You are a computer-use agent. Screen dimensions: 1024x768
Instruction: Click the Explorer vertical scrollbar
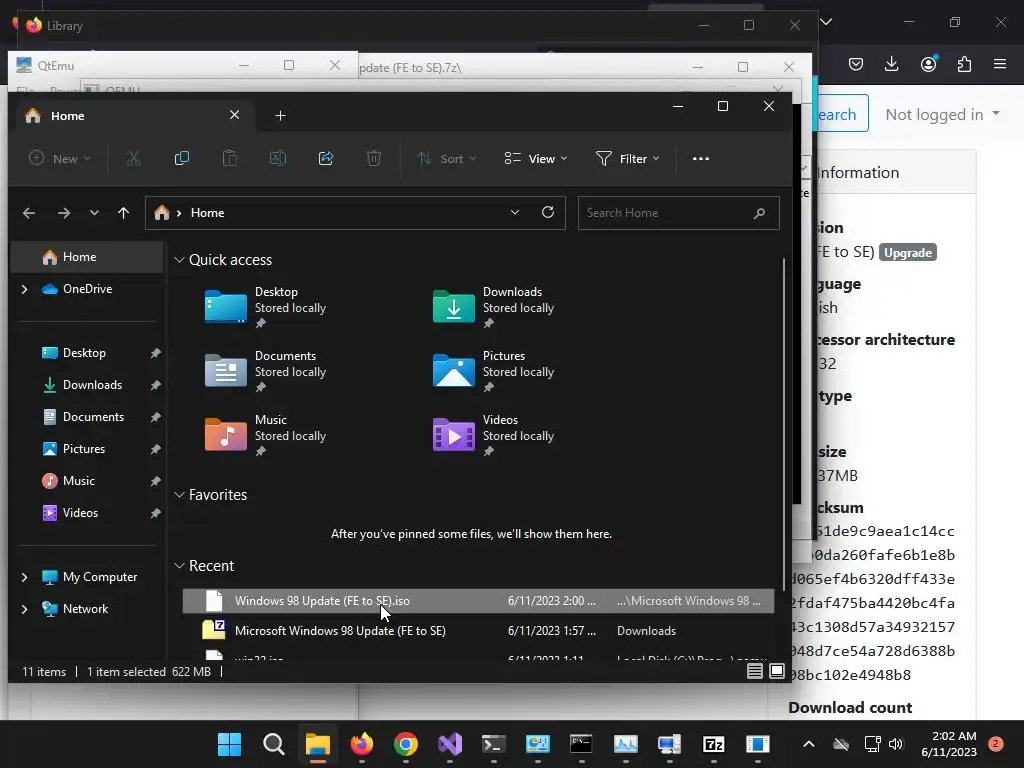click(x=783, y=424)
